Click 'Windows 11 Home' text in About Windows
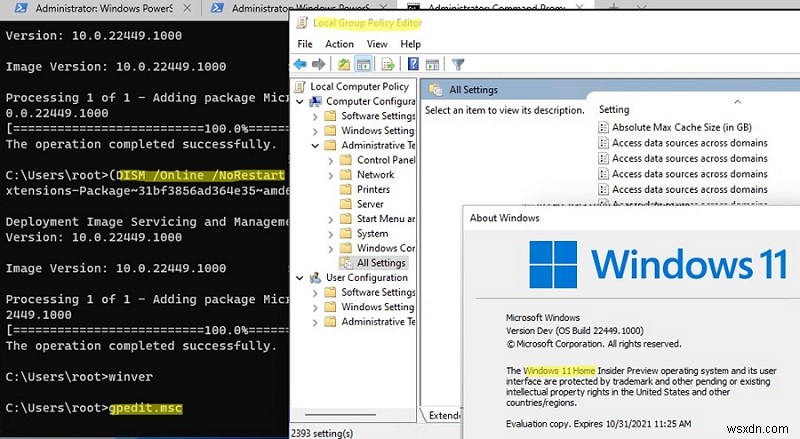This screenshot has height=439, width=800. 559,371
